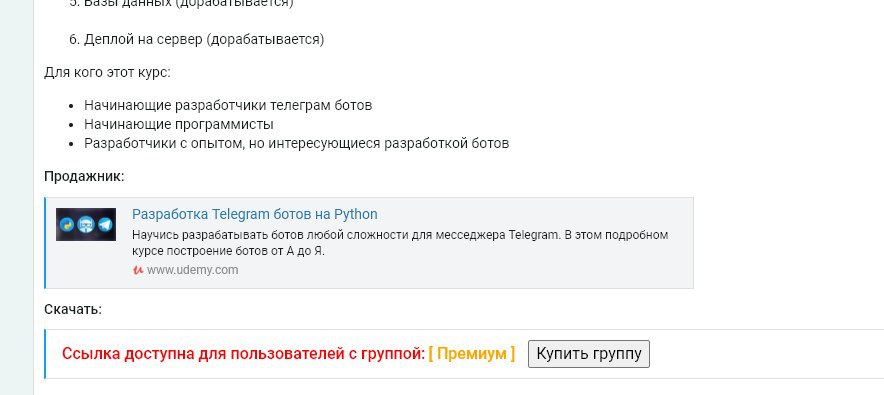Click 'Разработчики с опытом' list item
The width and height of the screenshot is (884, 395).
tap(297, 143)
